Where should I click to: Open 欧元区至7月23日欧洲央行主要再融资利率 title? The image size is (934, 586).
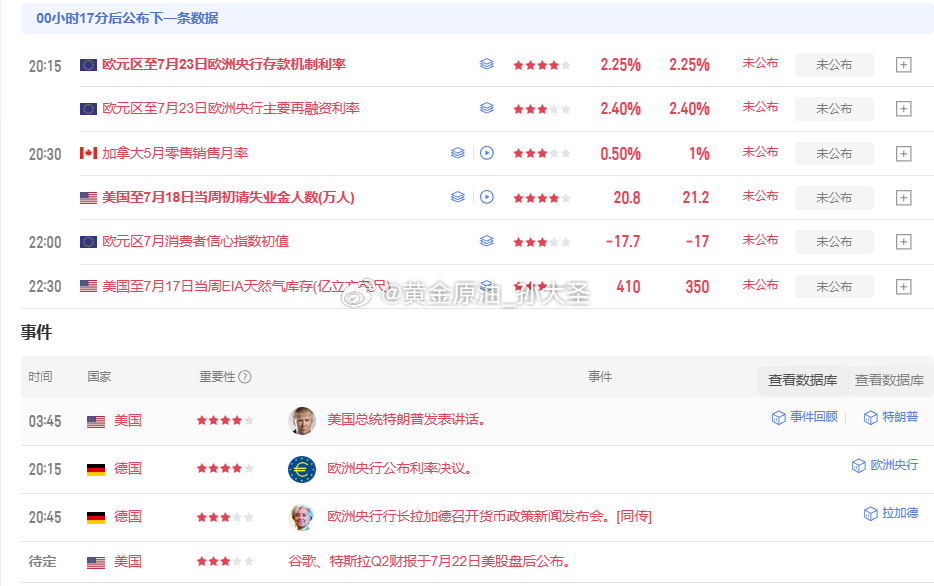231,108
